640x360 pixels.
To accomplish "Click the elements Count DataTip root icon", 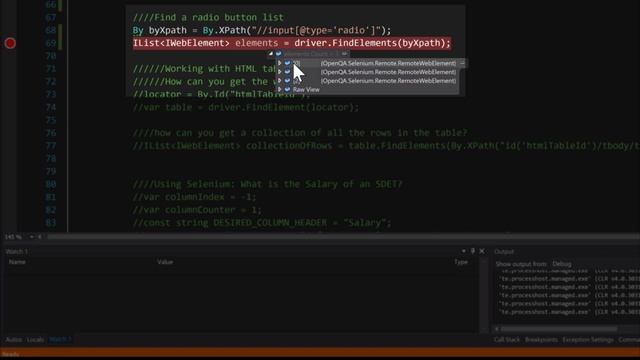I will 278,53.
